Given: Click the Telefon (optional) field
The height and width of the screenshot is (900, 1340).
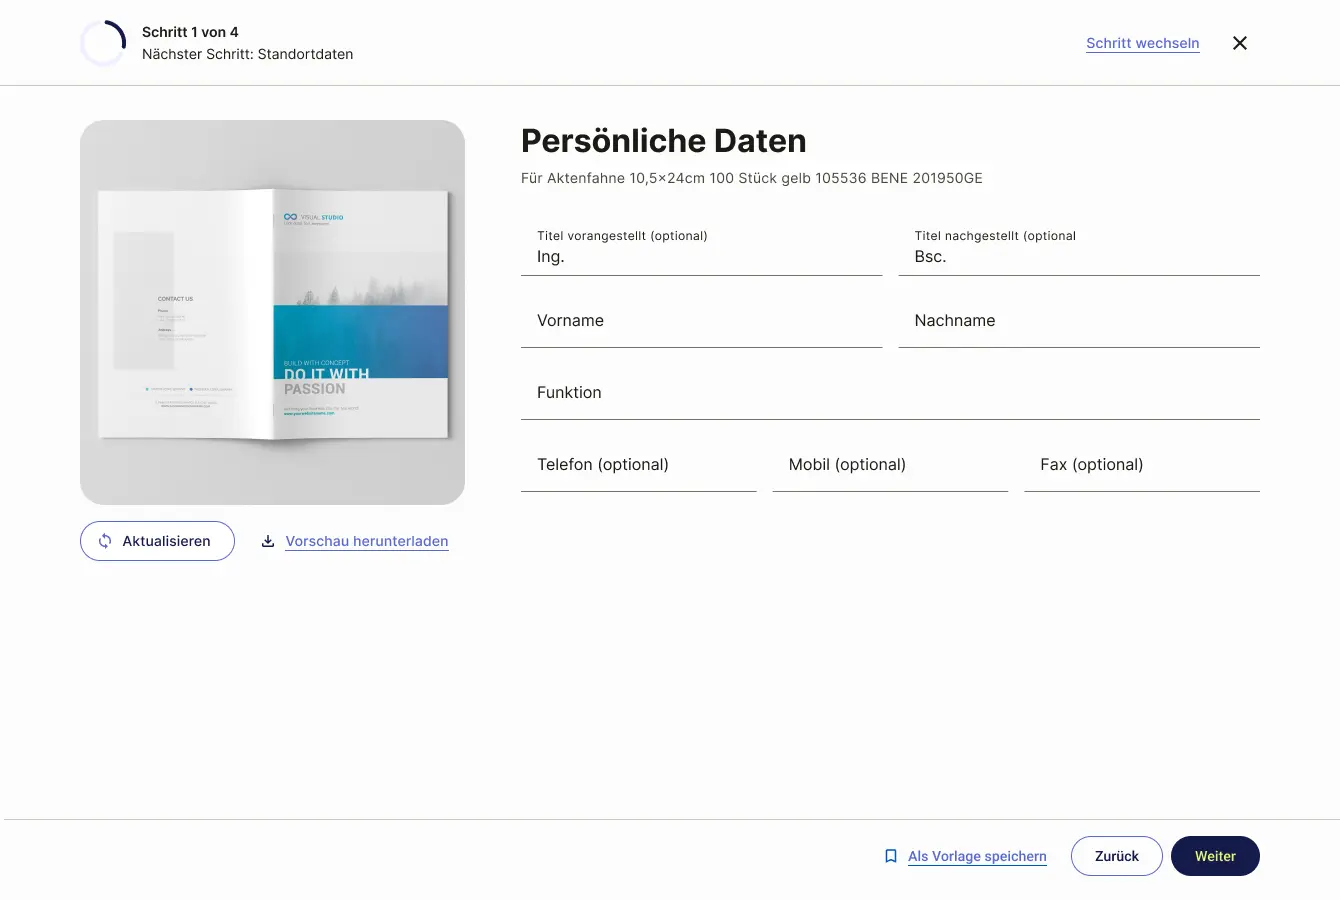Looking at the screenshot, I should 638,464.
